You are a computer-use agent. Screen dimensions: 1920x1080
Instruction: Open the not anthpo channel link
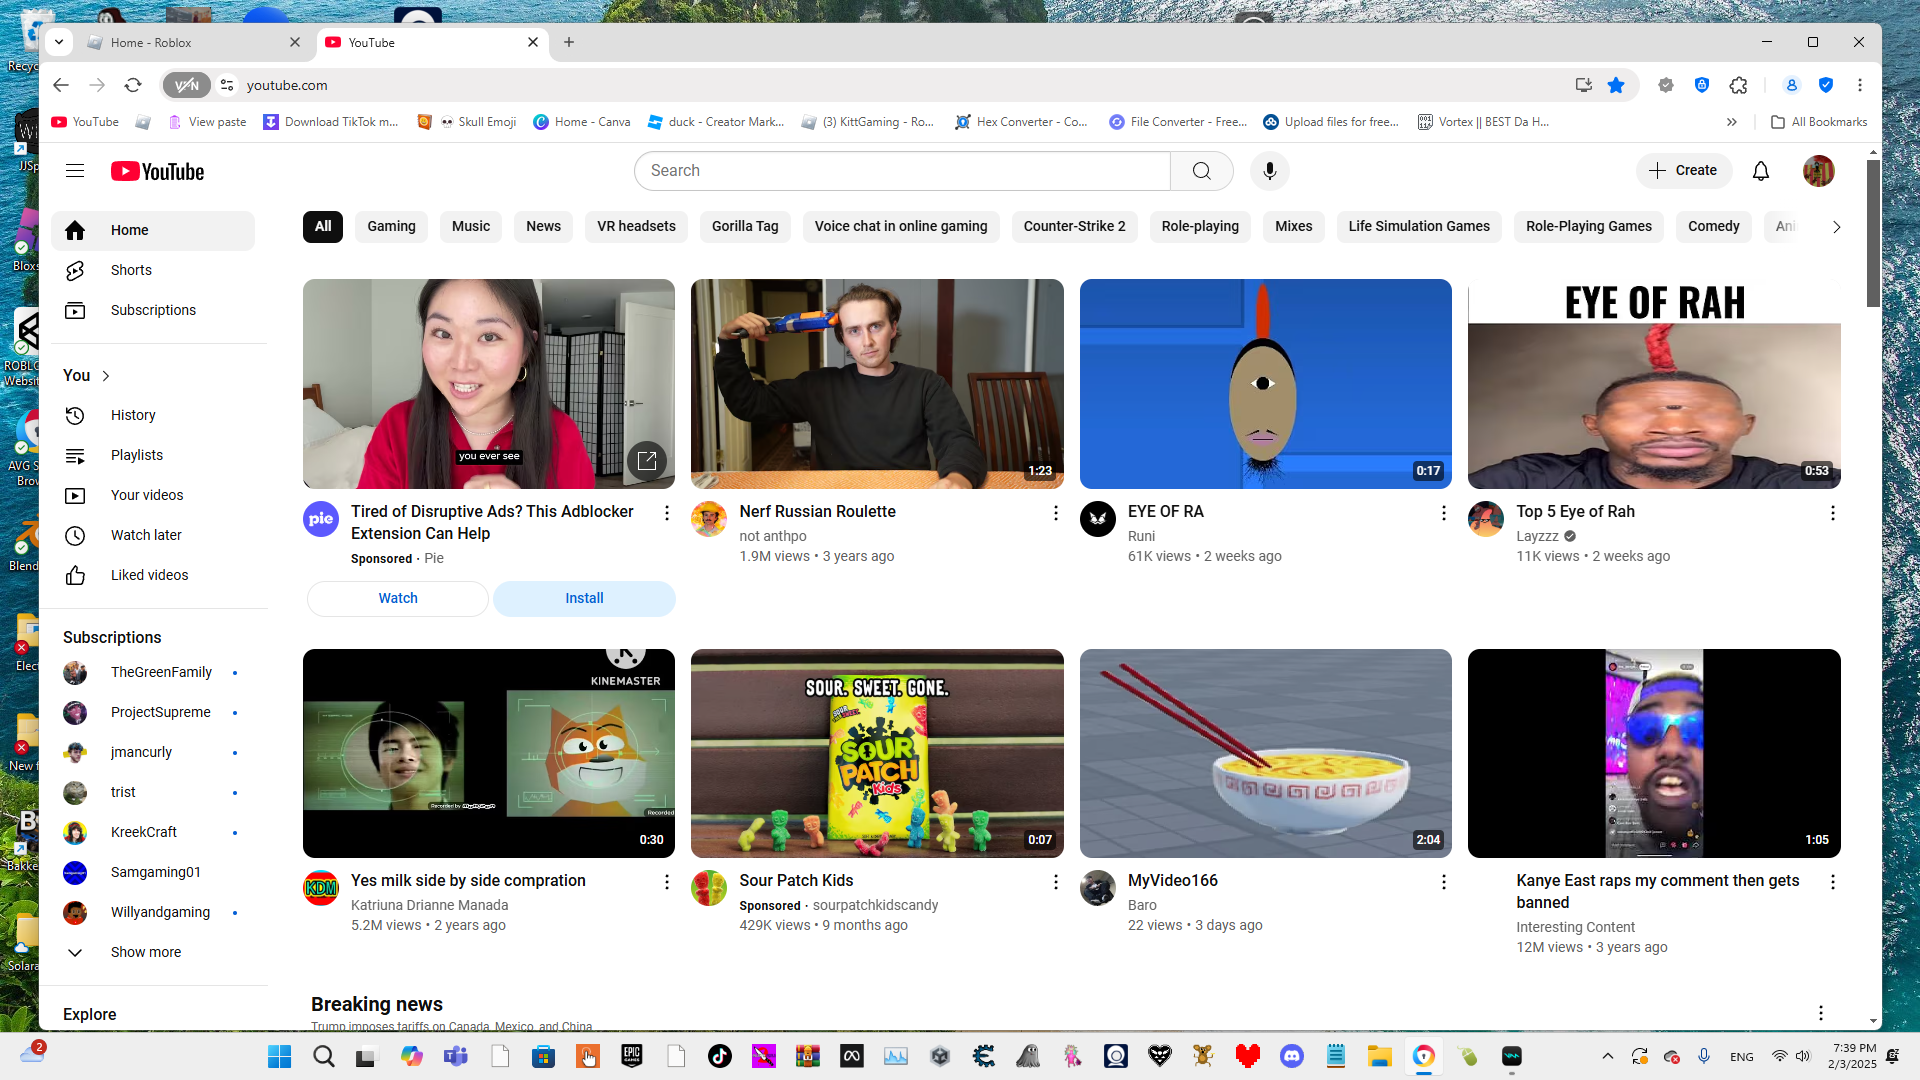click(x=772, y=537)
